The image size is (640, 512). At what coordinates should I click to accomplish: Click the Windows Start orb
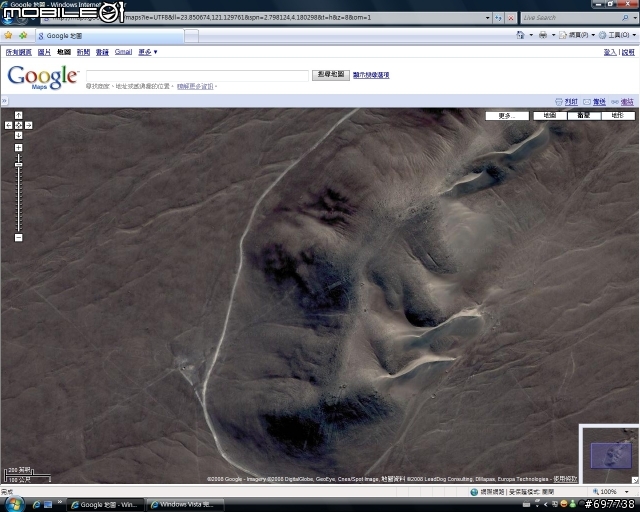click(x=14, y=504)
